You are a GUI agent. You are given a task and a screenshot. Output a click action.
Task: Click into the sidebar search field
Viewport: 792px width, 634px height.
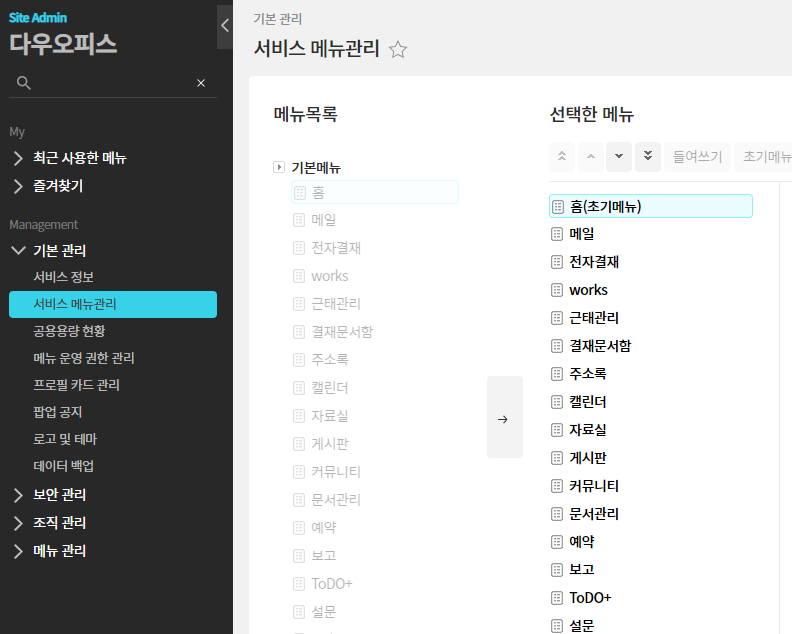(110, 83)
